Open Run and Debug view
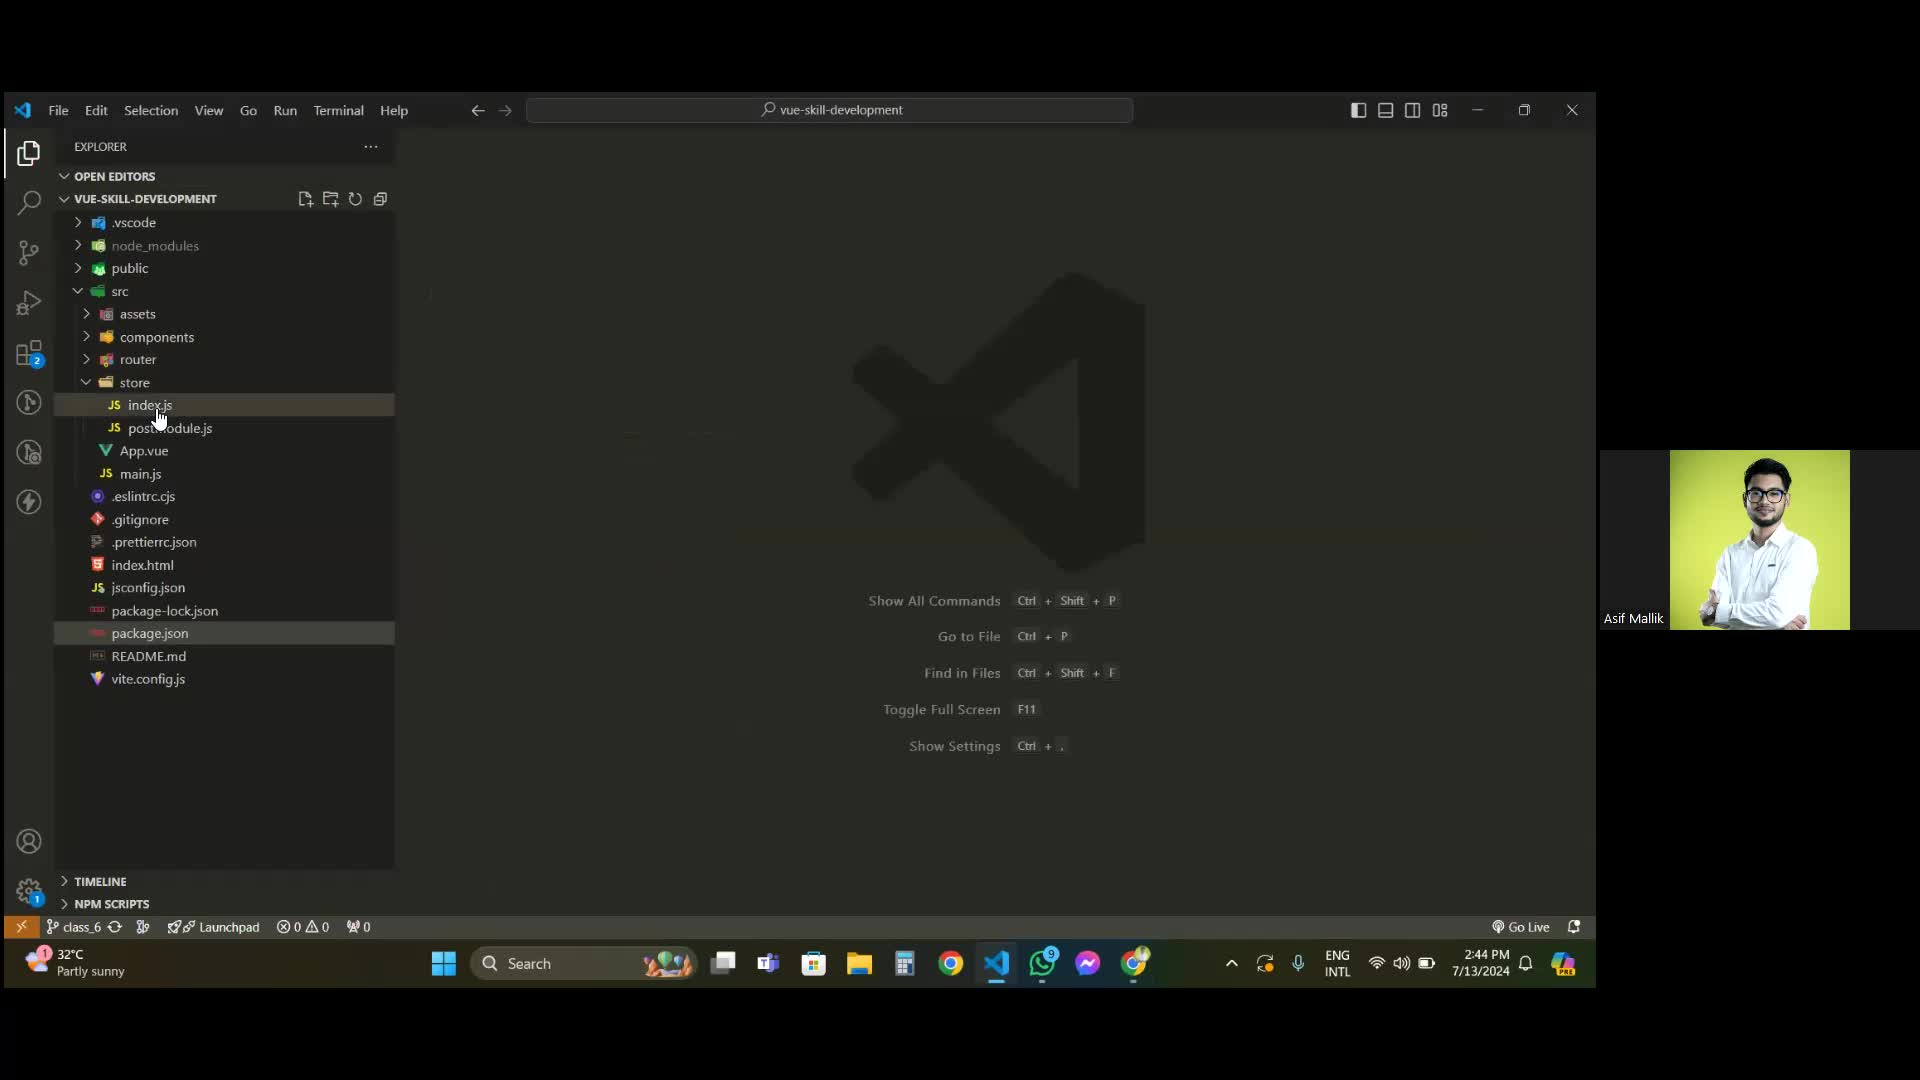The image size is (1920, 1080). 28,303
